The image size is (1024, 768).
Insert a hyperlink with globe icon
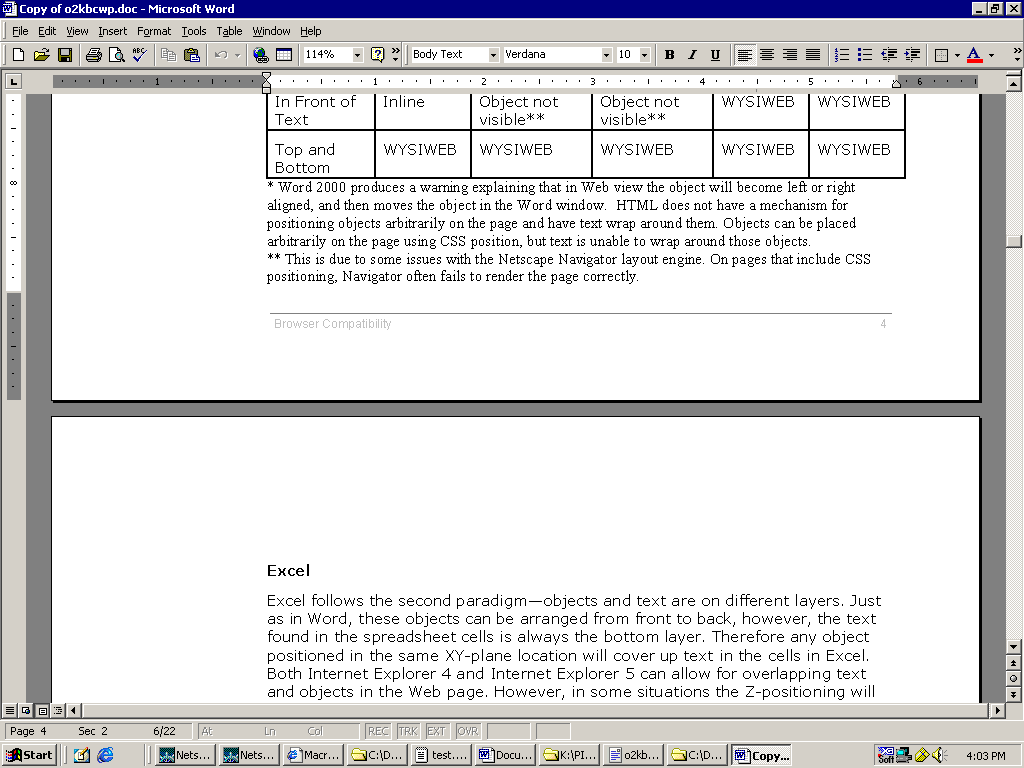pyautogui.click(x=261, y=55)
